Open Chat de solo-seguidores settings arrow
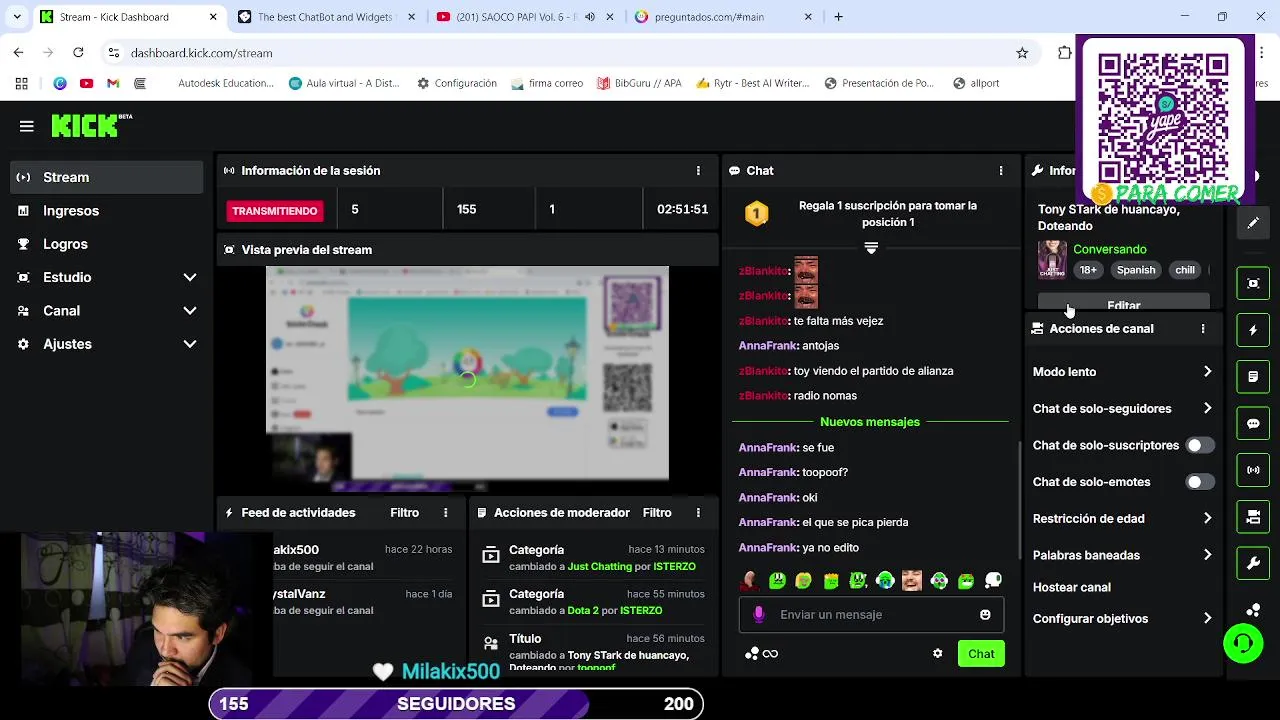This screenshot has height=720, width=1280. click(1207, 408)
